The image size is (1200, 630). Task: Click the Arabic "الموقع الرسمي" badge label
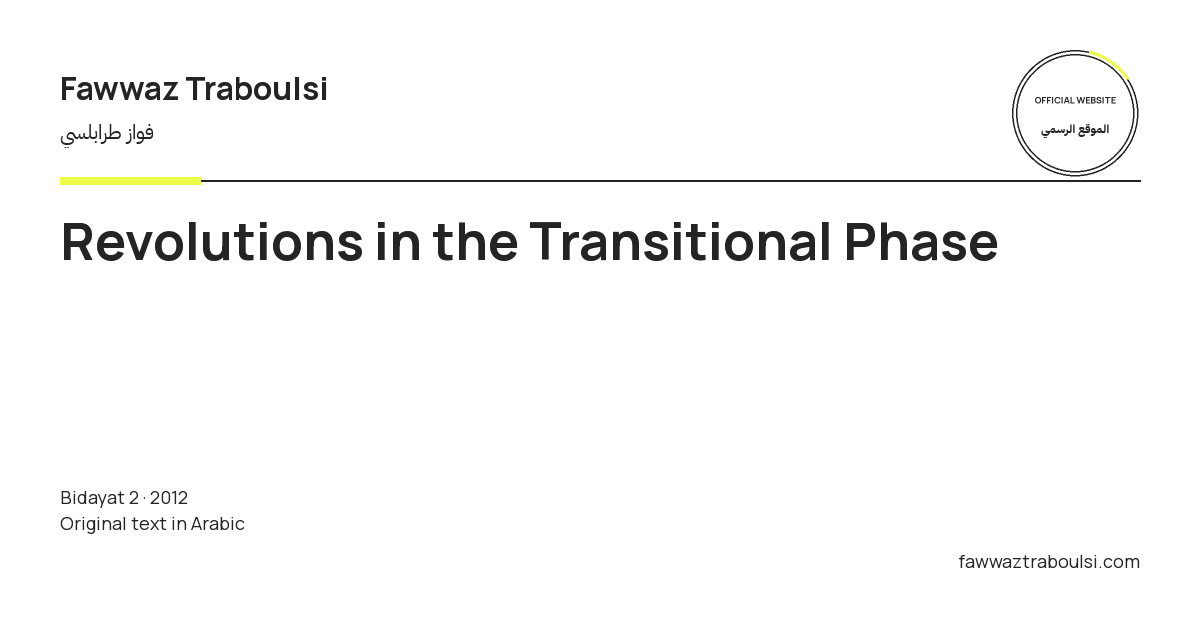pyautogui.click(x=1075, y=130)
